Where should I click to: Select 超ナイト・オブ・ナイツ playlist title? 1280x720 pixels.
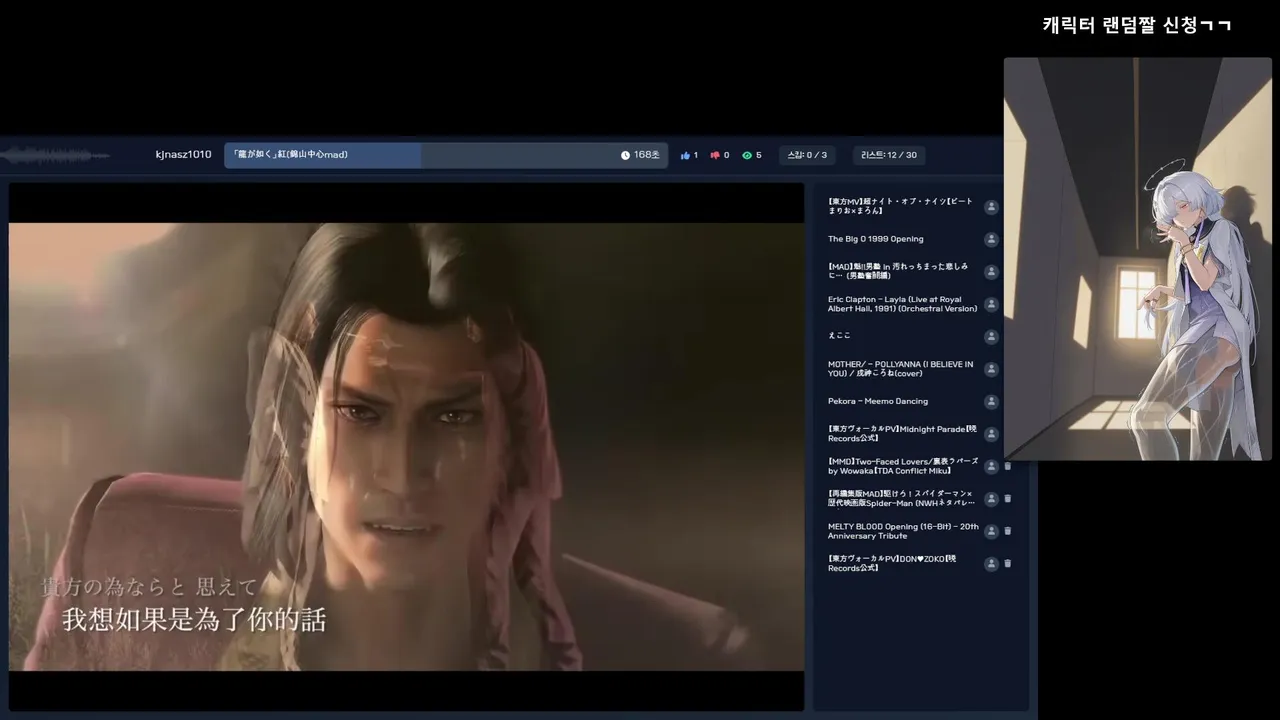(900, 206)
